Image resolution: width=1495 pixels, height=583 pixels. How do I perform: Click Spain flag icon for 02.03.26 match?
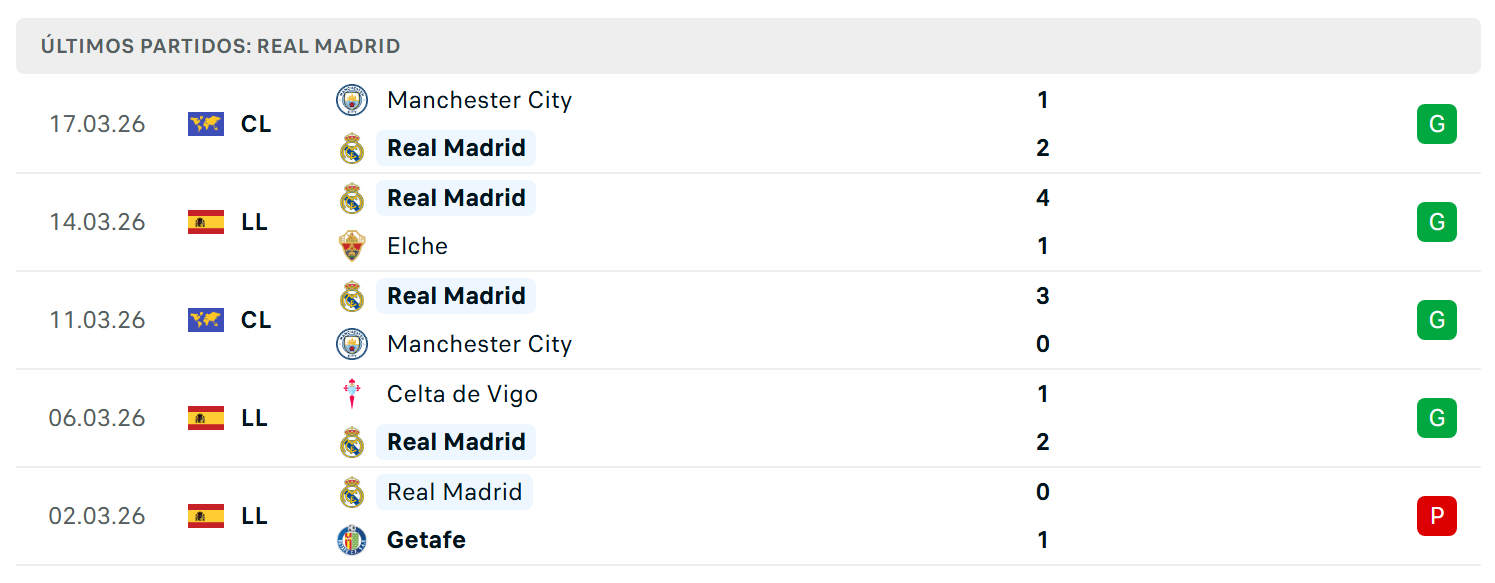(x=206, y=516)
